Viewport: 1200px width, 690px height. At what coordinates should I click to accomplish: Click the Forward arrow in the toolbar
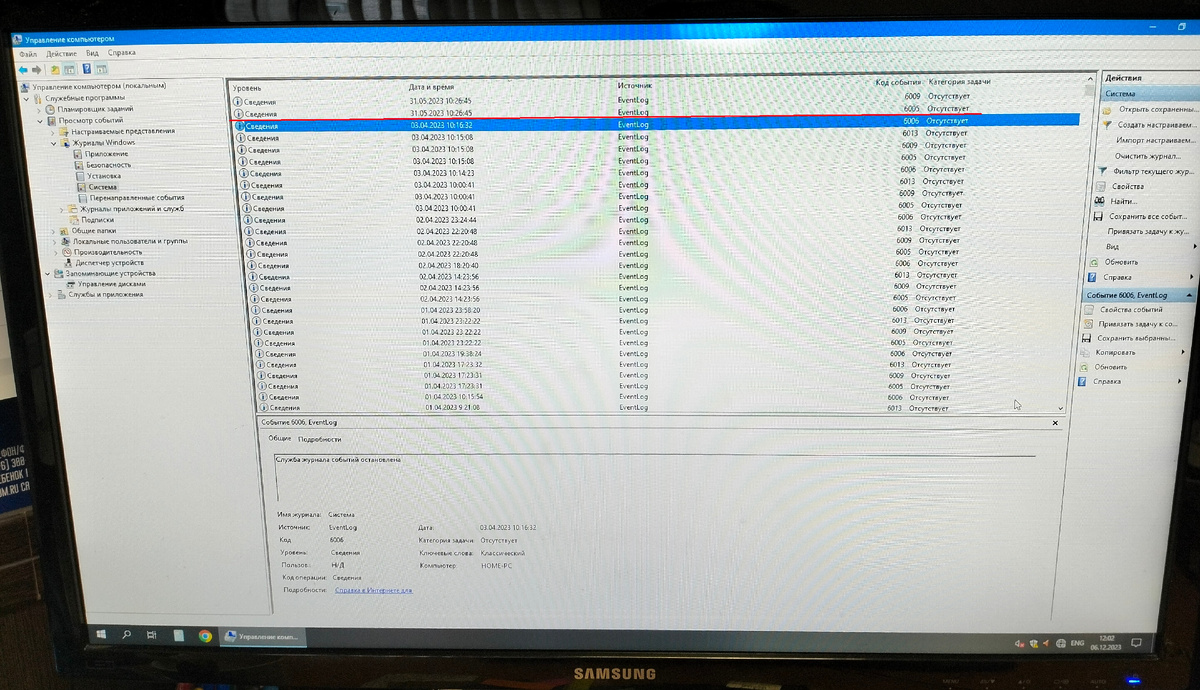[x=37, y=69]
